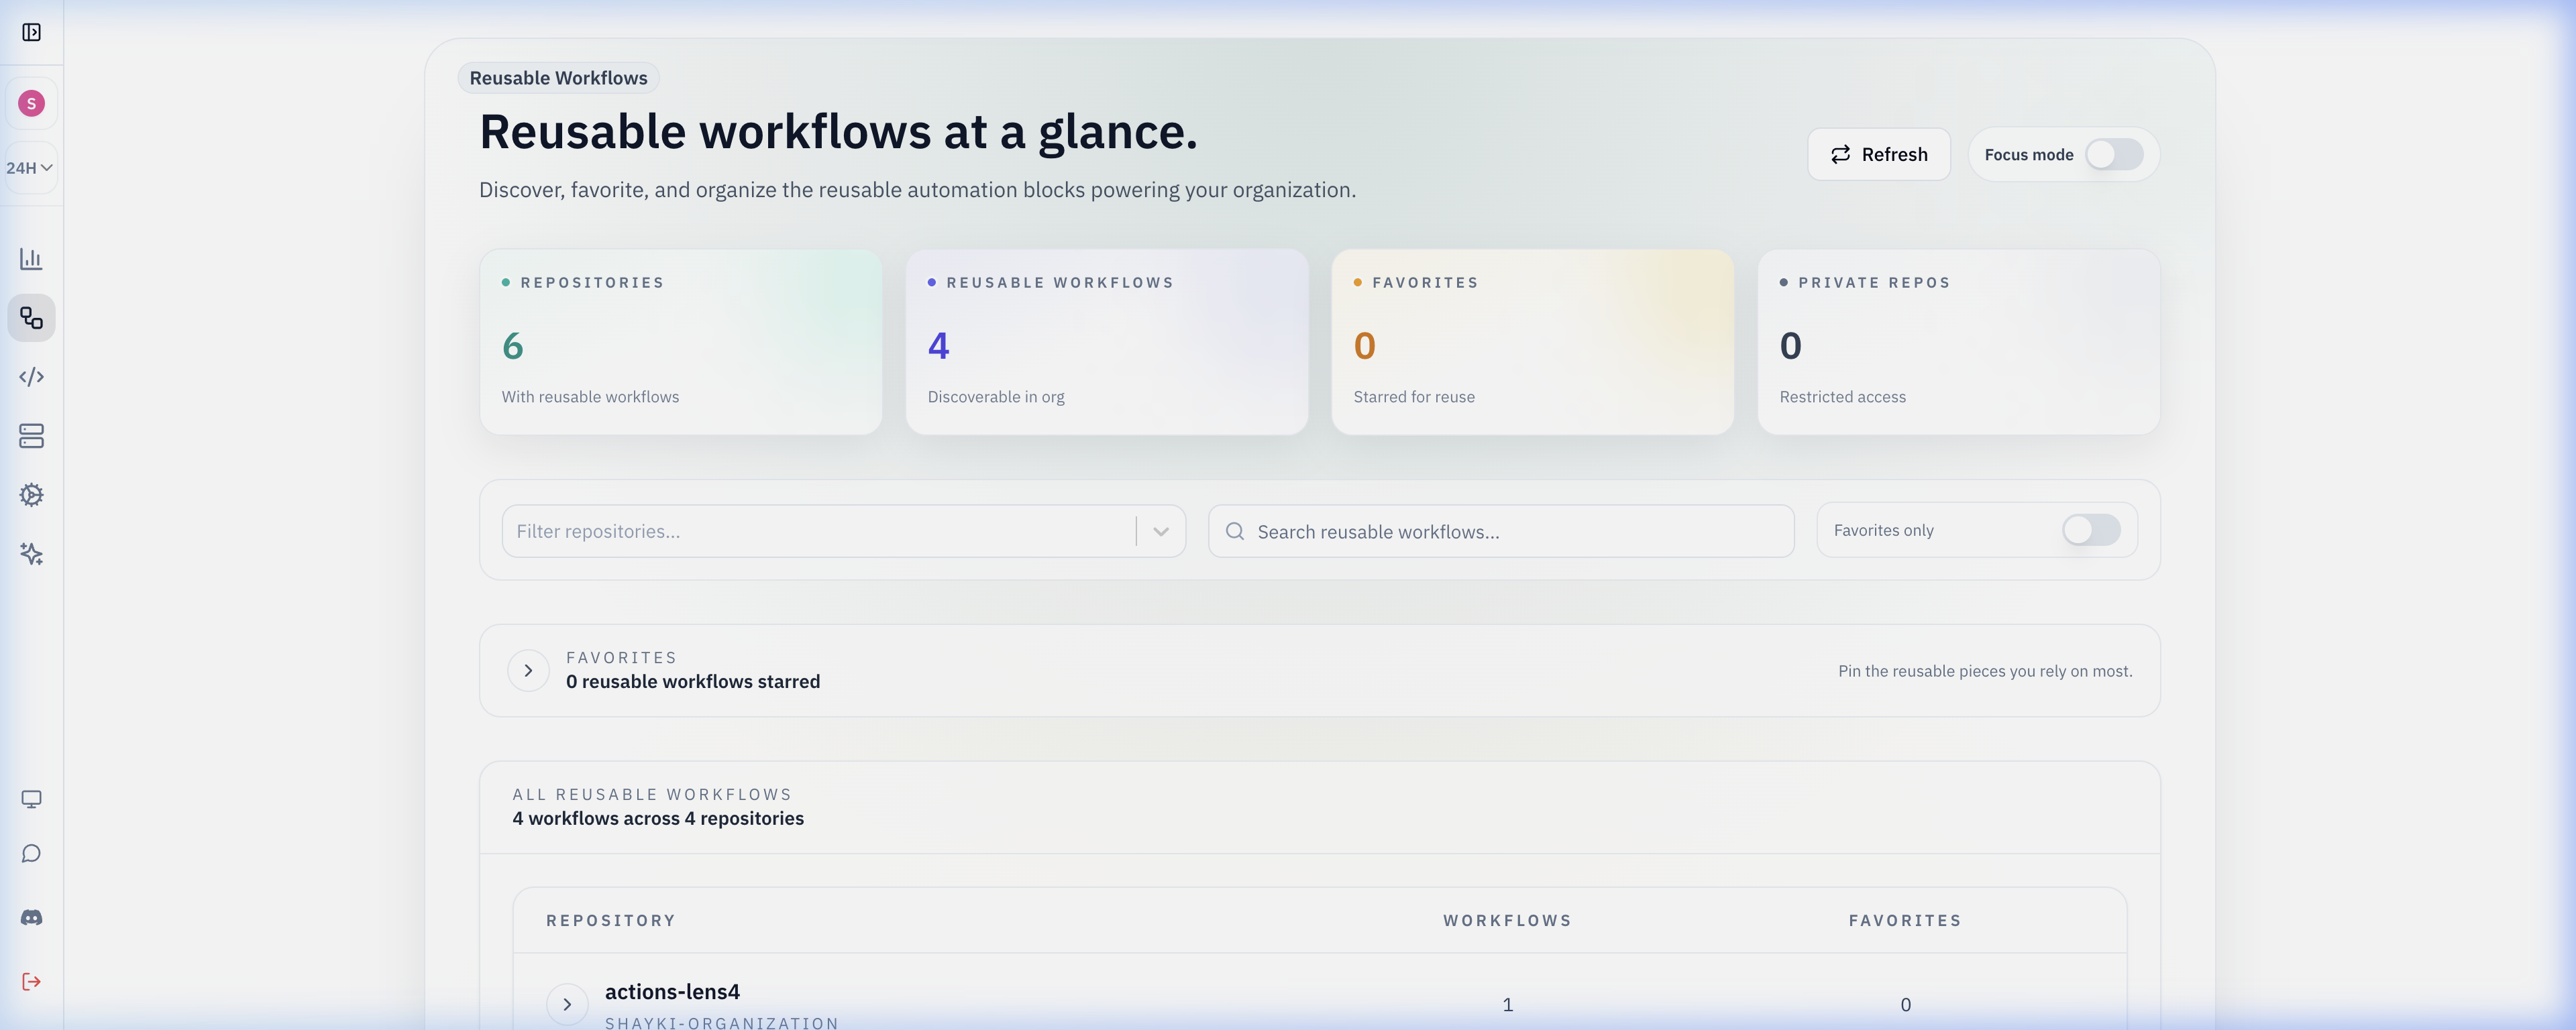The image size is (2576, 1030).
Task: Open the code view from the sidebar
Action: point(32,377)
